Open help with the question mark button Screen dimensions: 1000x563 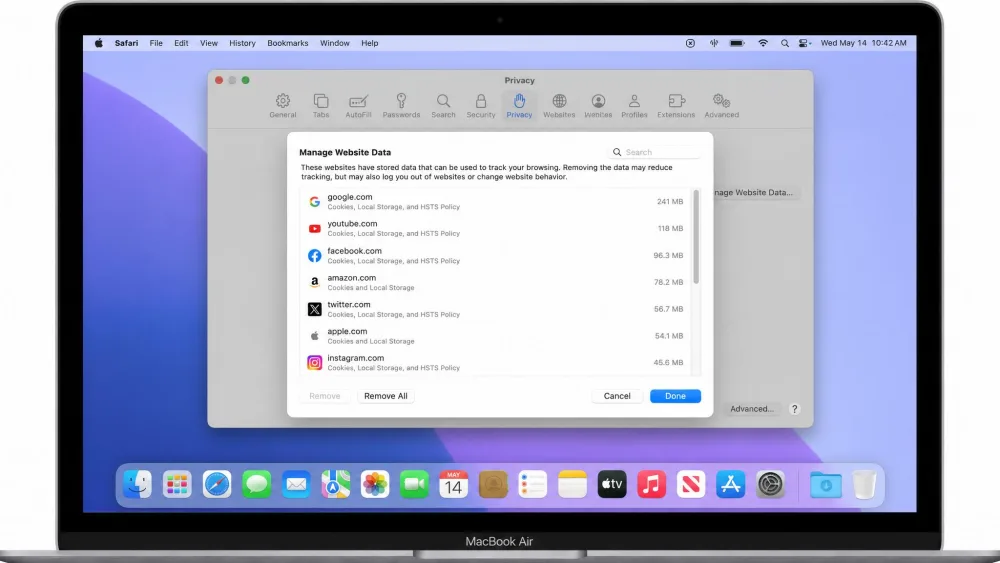click(x=794, y=409)
